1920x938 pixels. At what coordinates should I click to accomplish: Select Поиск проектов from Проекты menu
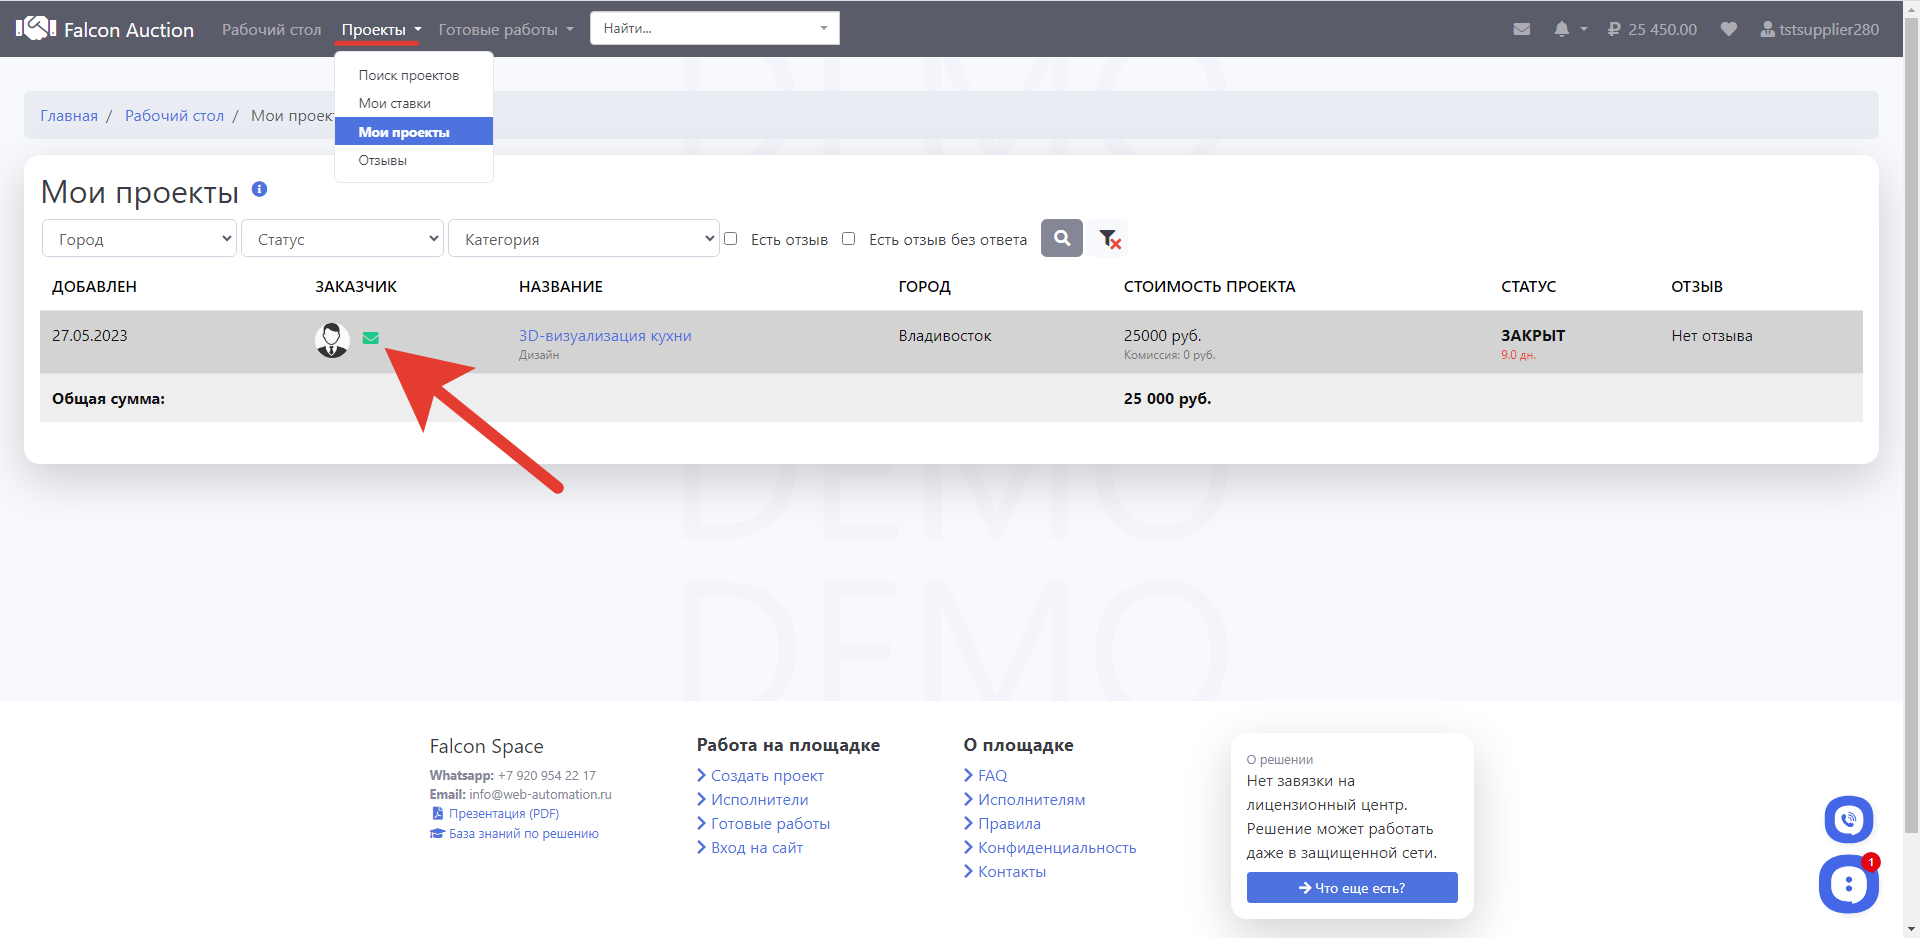tap(409, 75)
